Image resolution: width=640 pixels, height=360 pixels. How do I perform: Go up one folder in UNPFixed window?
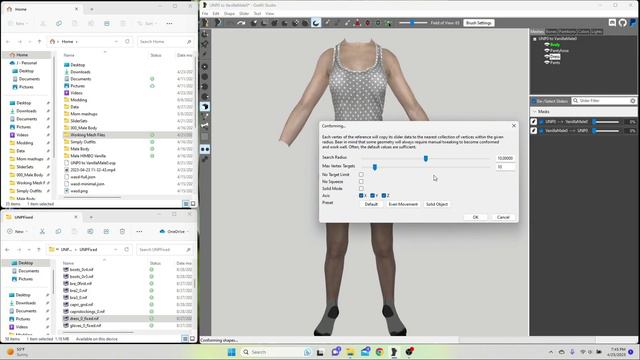(x=39, y=249)
